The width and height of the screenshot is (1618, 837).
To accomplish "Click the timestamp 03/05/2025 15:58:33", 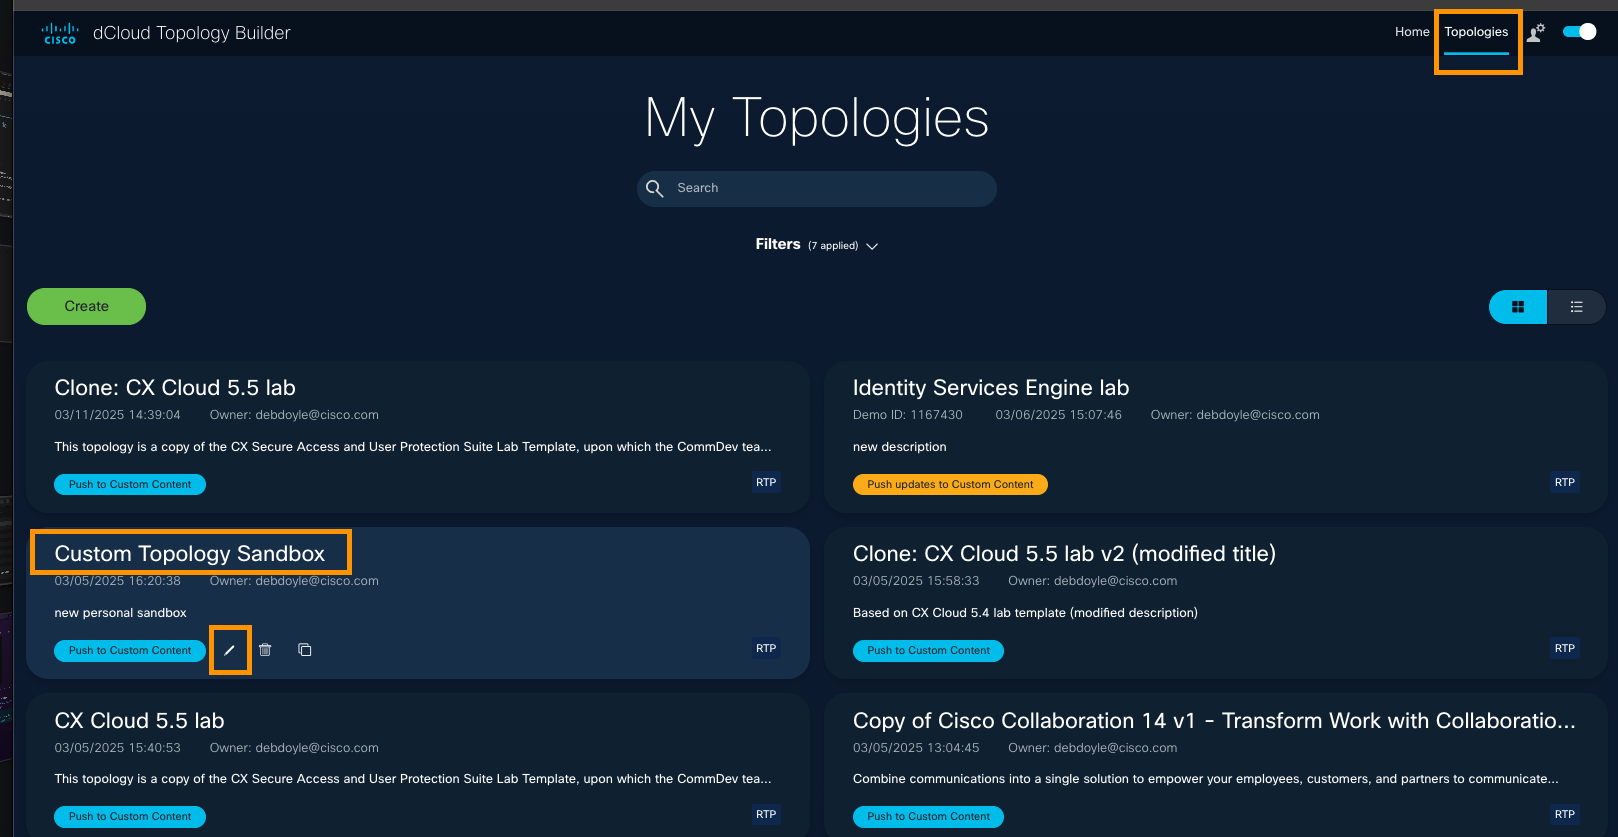I will pos(916,581).
